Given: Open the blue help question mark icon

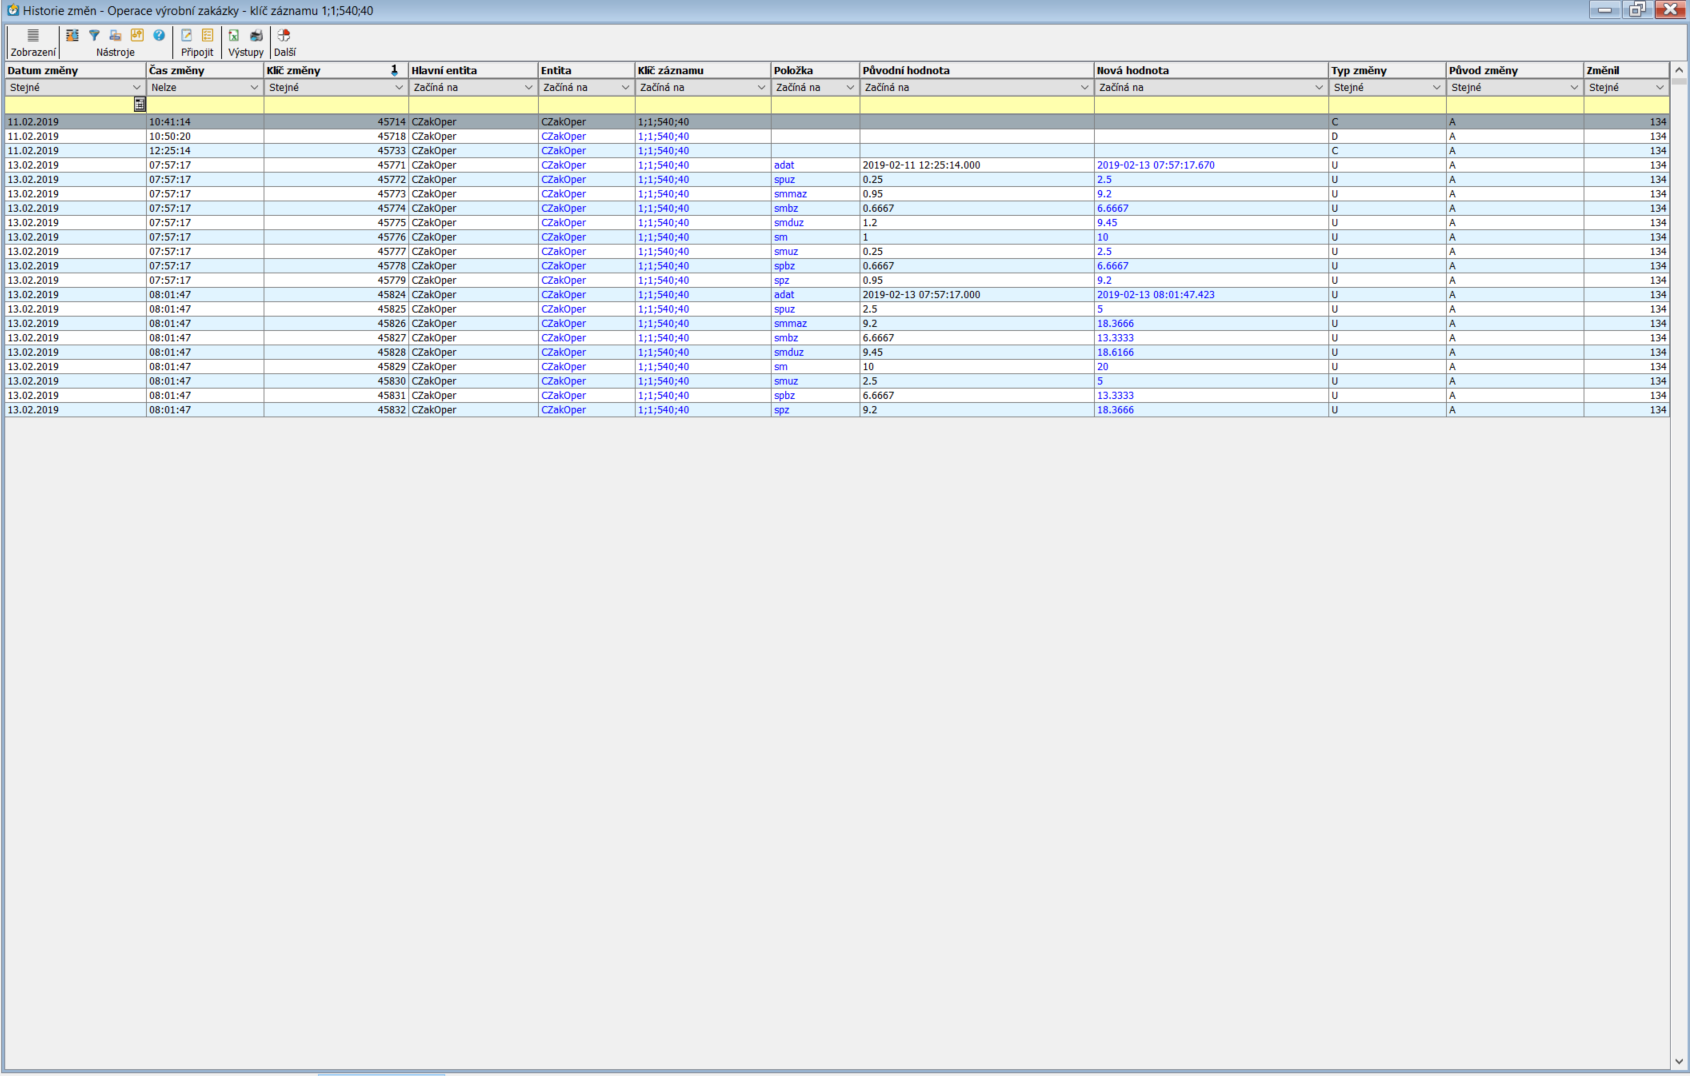Looking at the screenshot, I should point(159,36).
